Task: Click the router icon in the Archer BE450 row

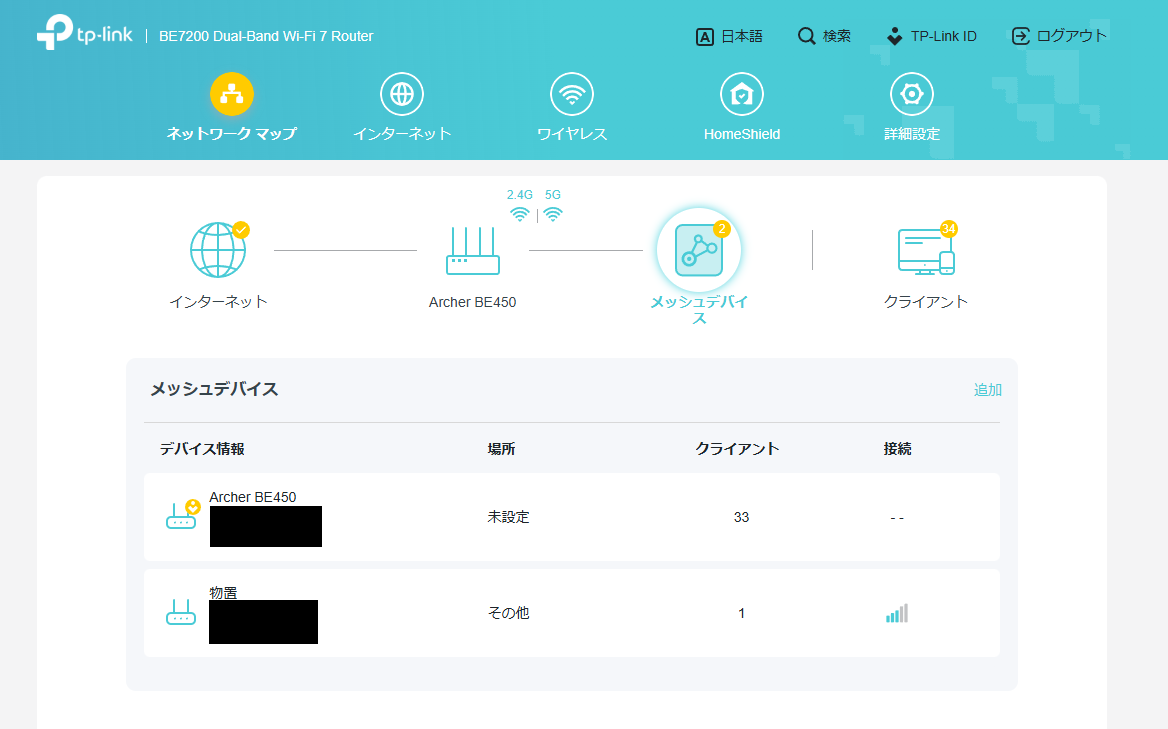Action: tap(182, 515)
